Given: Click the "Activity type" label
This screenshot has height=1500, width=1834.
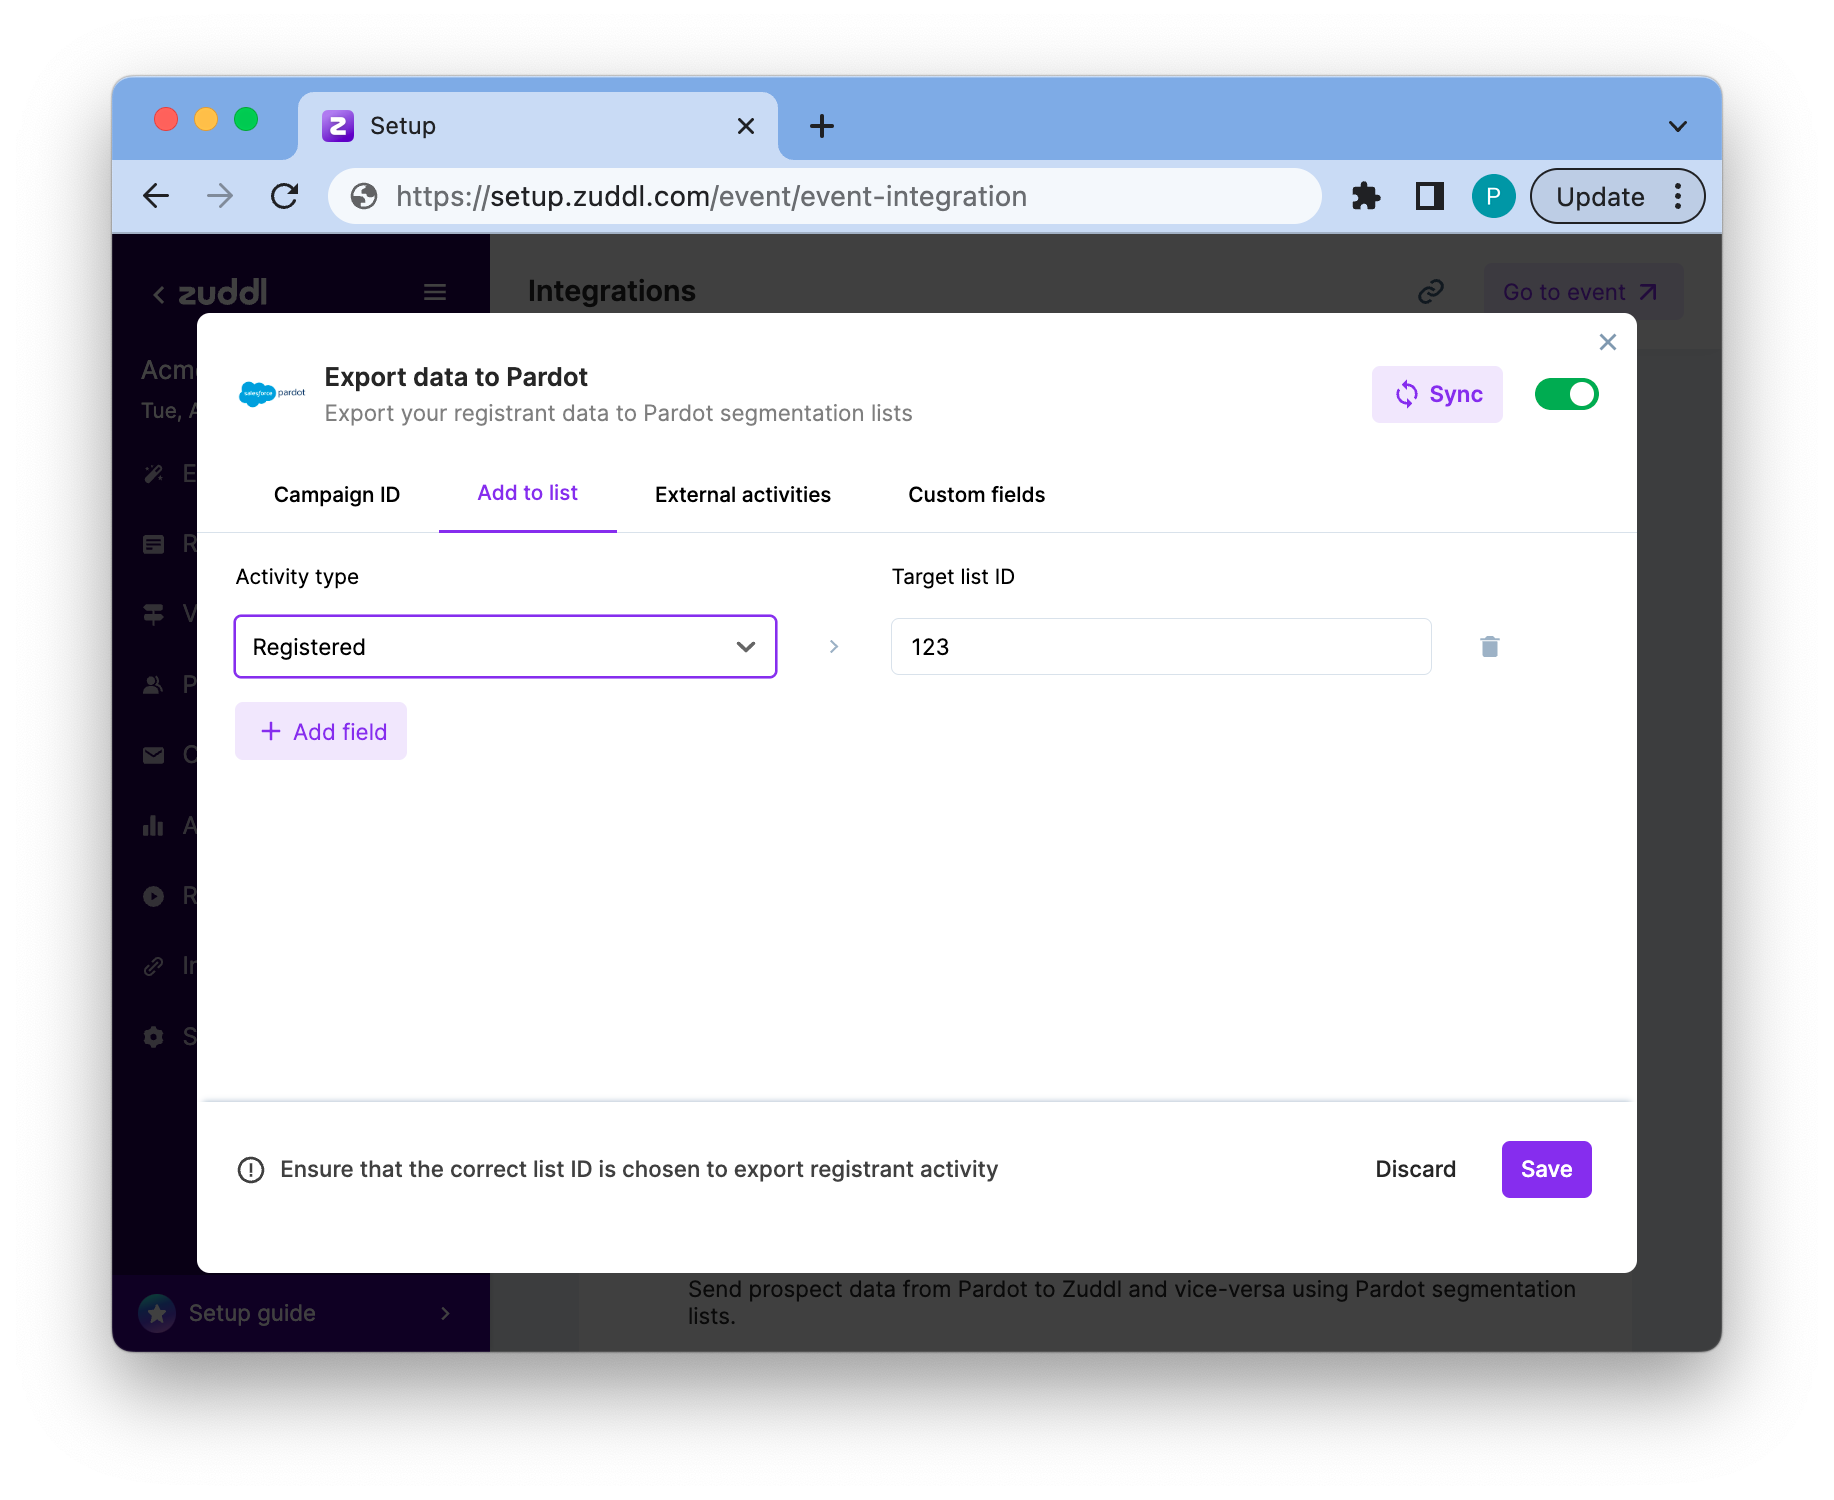Looking at the screenshot, I should [297, 577].
